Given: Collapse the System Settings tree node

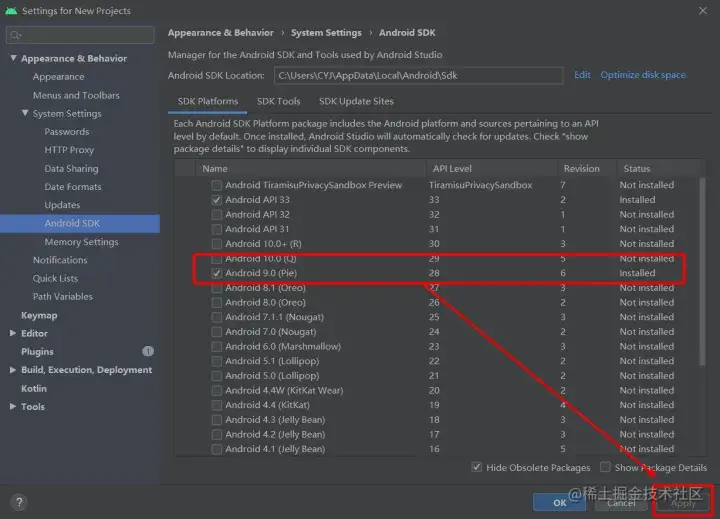Looking at the screenshot, I should [25, 113].
